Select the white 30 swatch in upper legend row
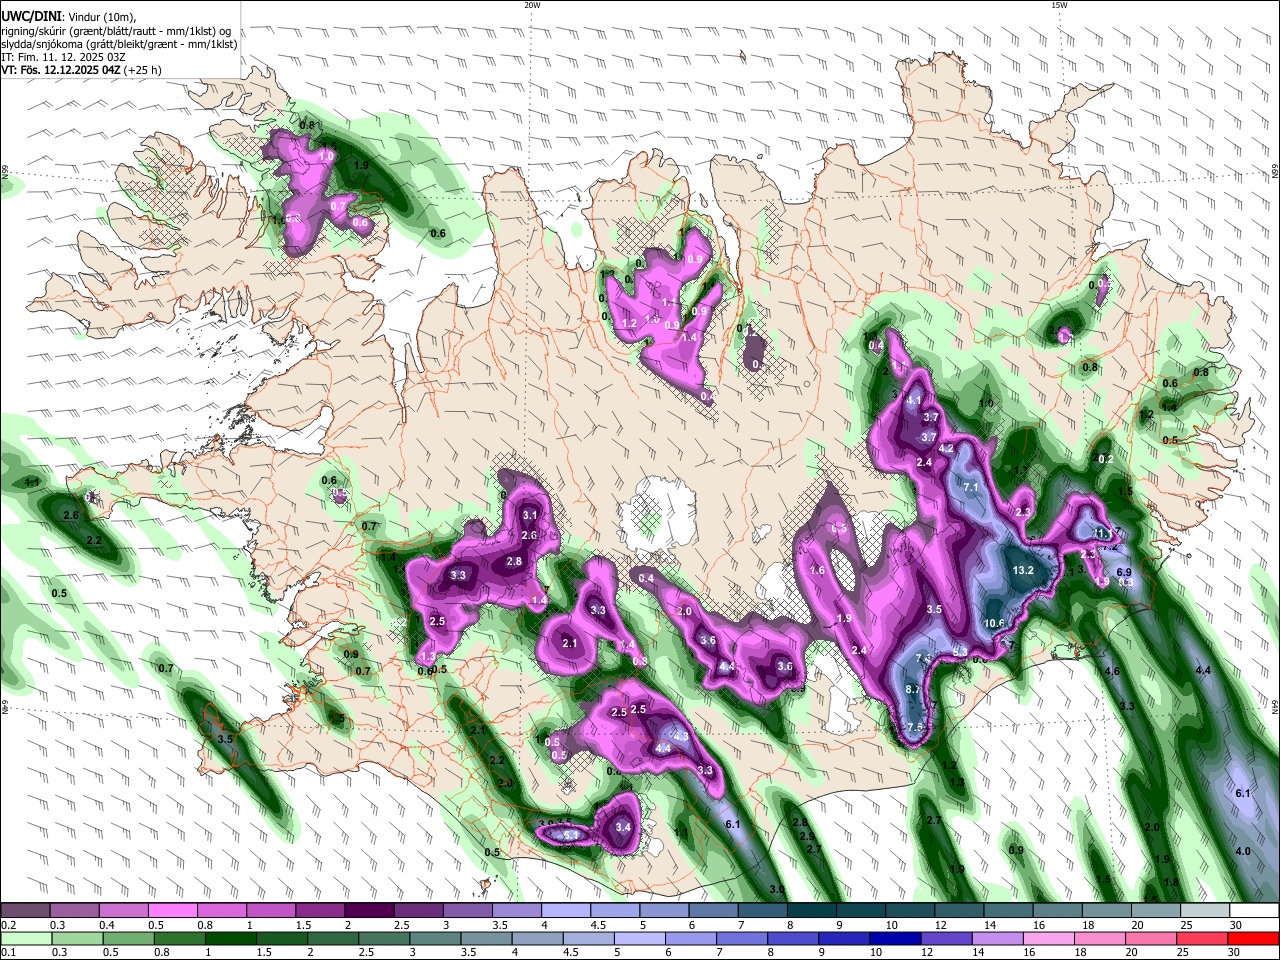The image size is (1280, 960). pos(1254,911)
